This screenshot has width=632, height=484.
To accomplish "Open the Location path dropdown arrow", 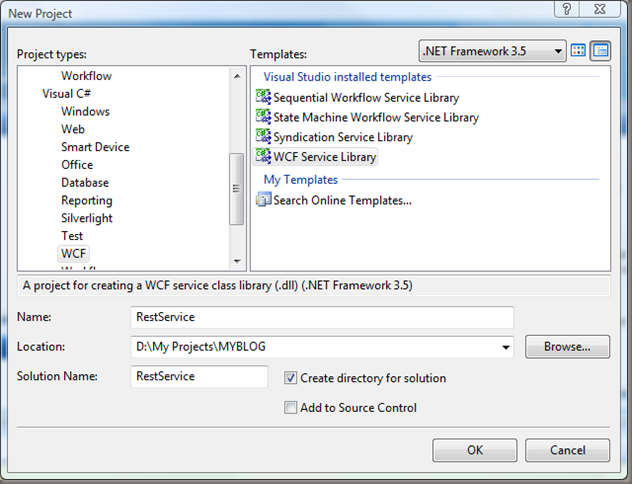I will click(x=505, y=347).
